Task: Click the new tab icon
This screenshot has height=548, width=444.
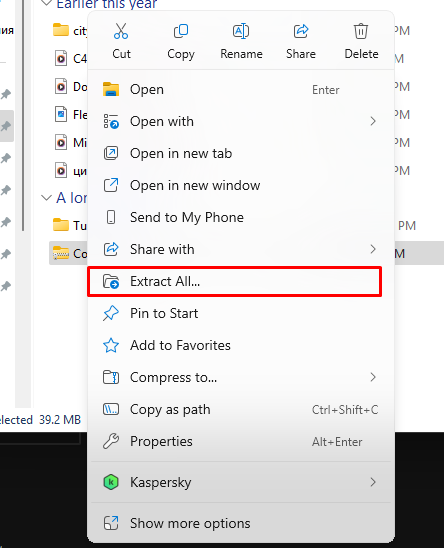Action: coord(111,153)
